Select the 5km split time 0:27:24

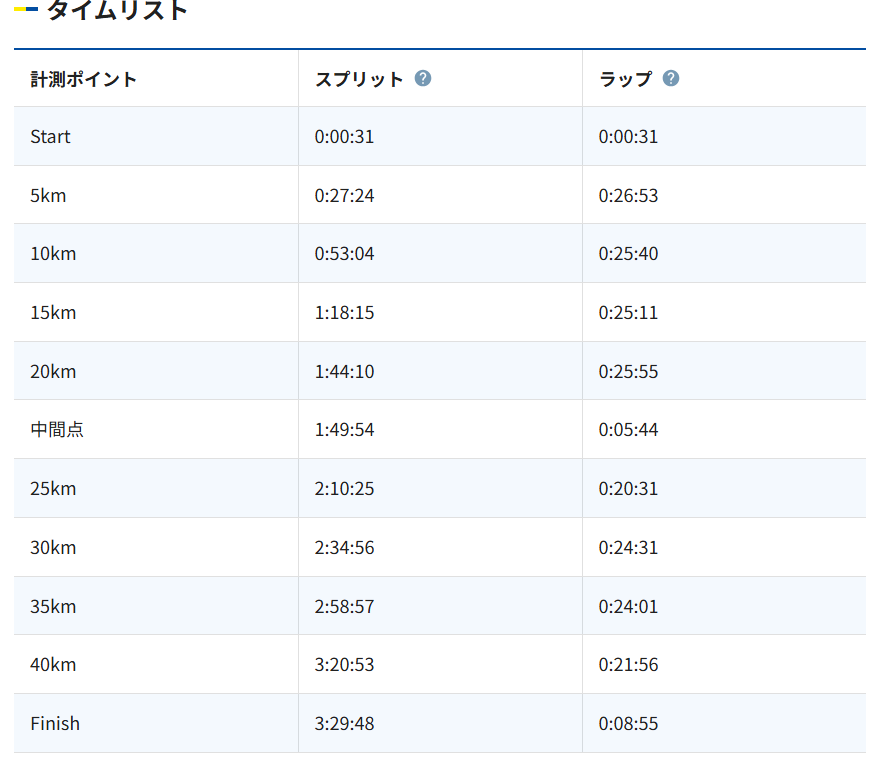coord(344,196)
